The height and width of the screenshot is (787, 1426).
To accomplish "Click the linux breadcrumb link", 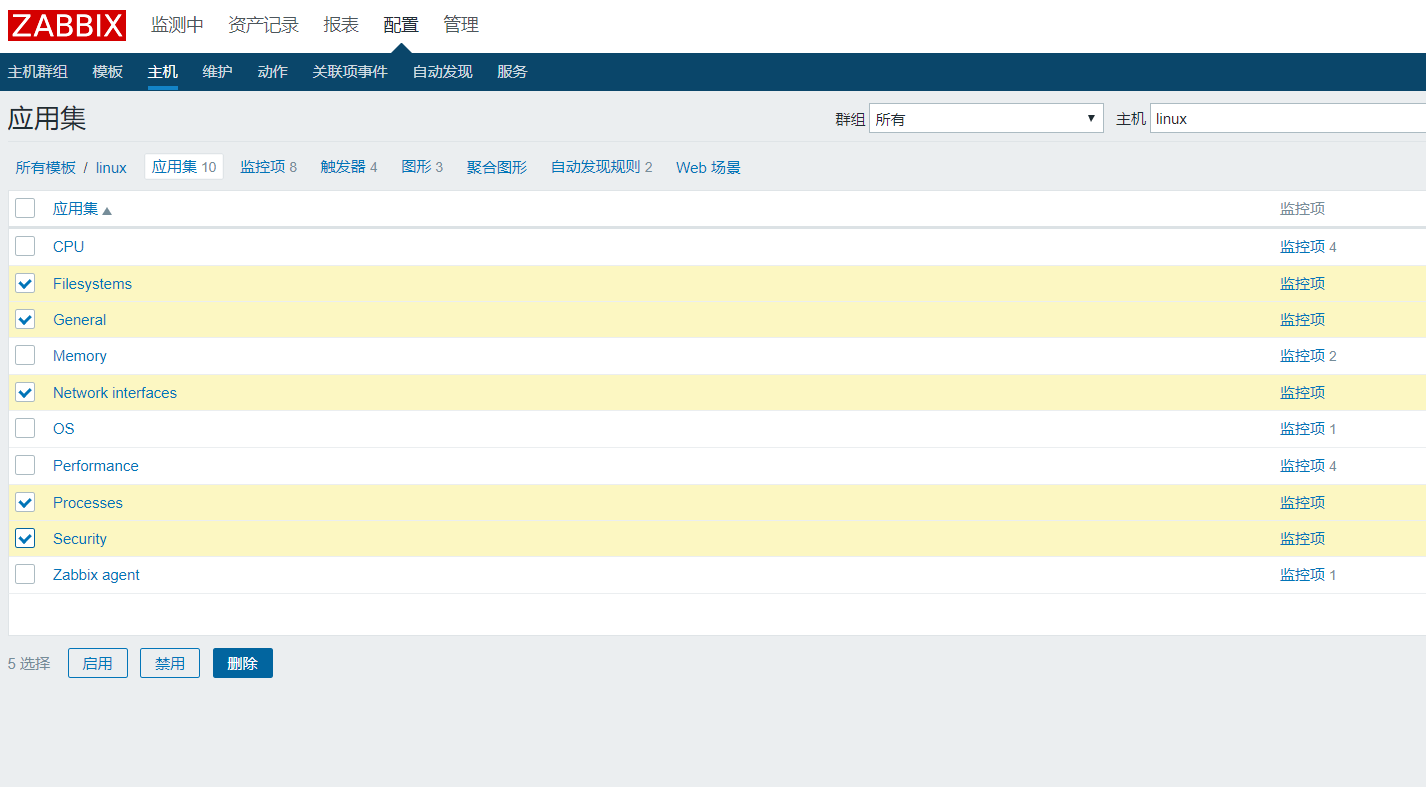I will [111, 167].
